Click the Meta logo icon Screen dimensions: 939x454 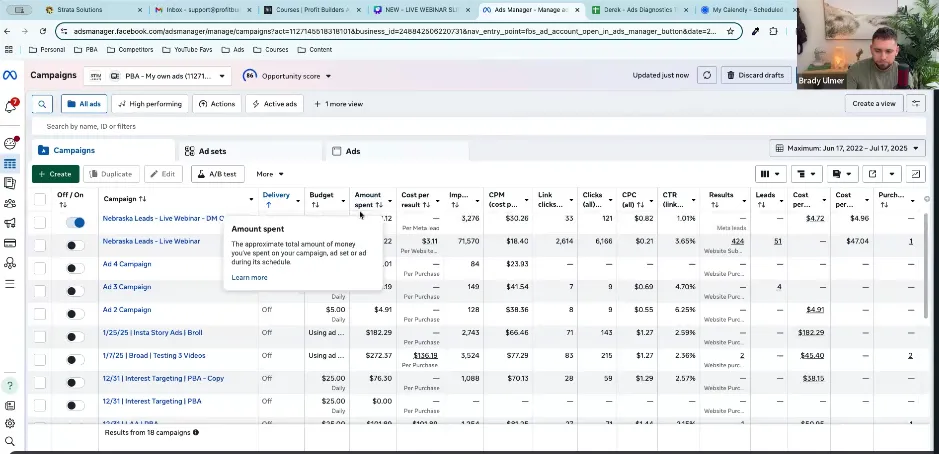10,75
